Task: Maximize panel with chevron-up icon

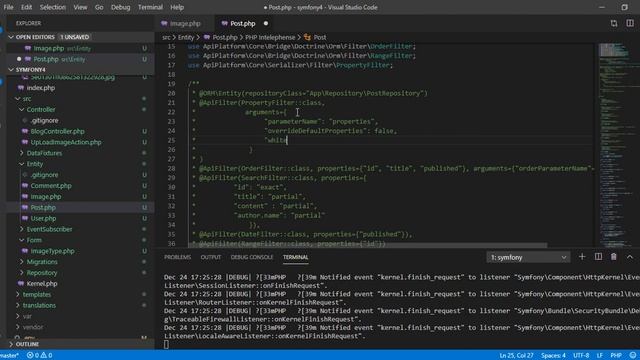Action: pyautogui.click(x=630, y=257)
